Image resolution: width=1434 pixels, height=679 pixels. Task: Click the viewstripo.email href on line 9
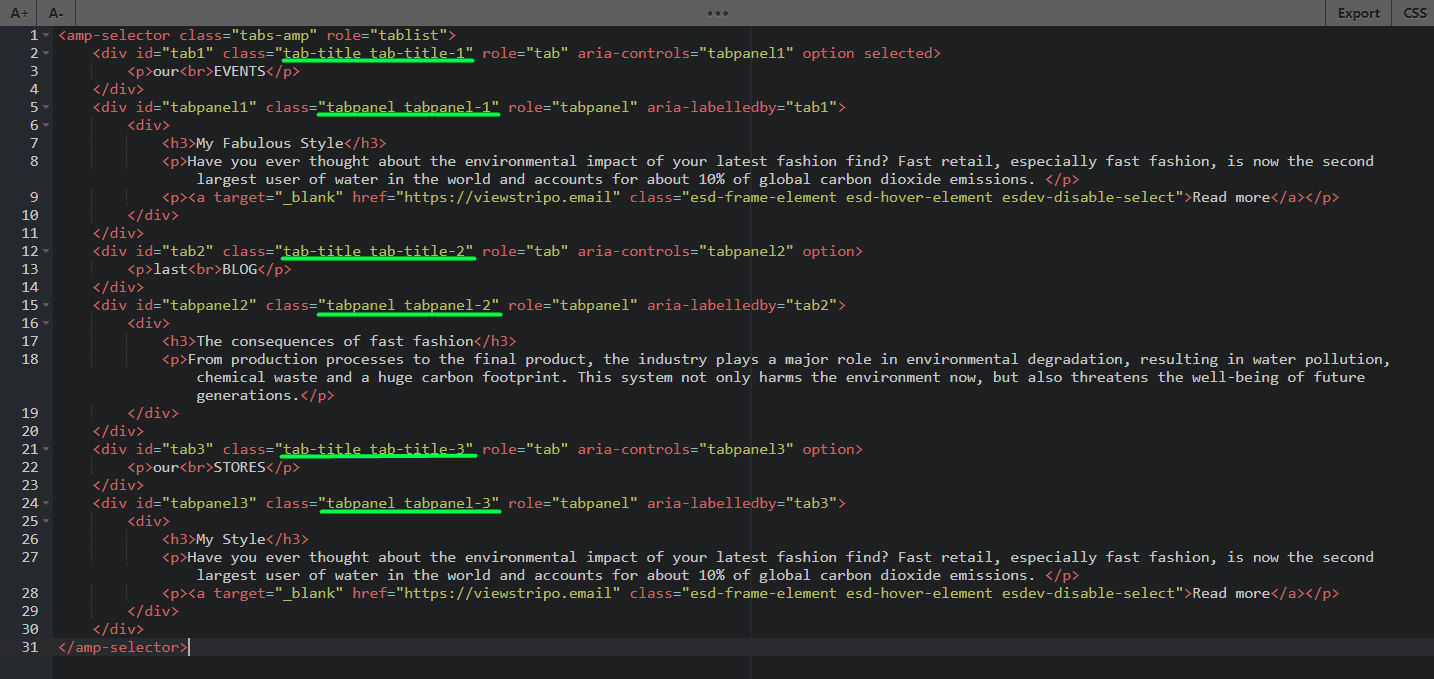pyautogui.click(x=510, y=197)
